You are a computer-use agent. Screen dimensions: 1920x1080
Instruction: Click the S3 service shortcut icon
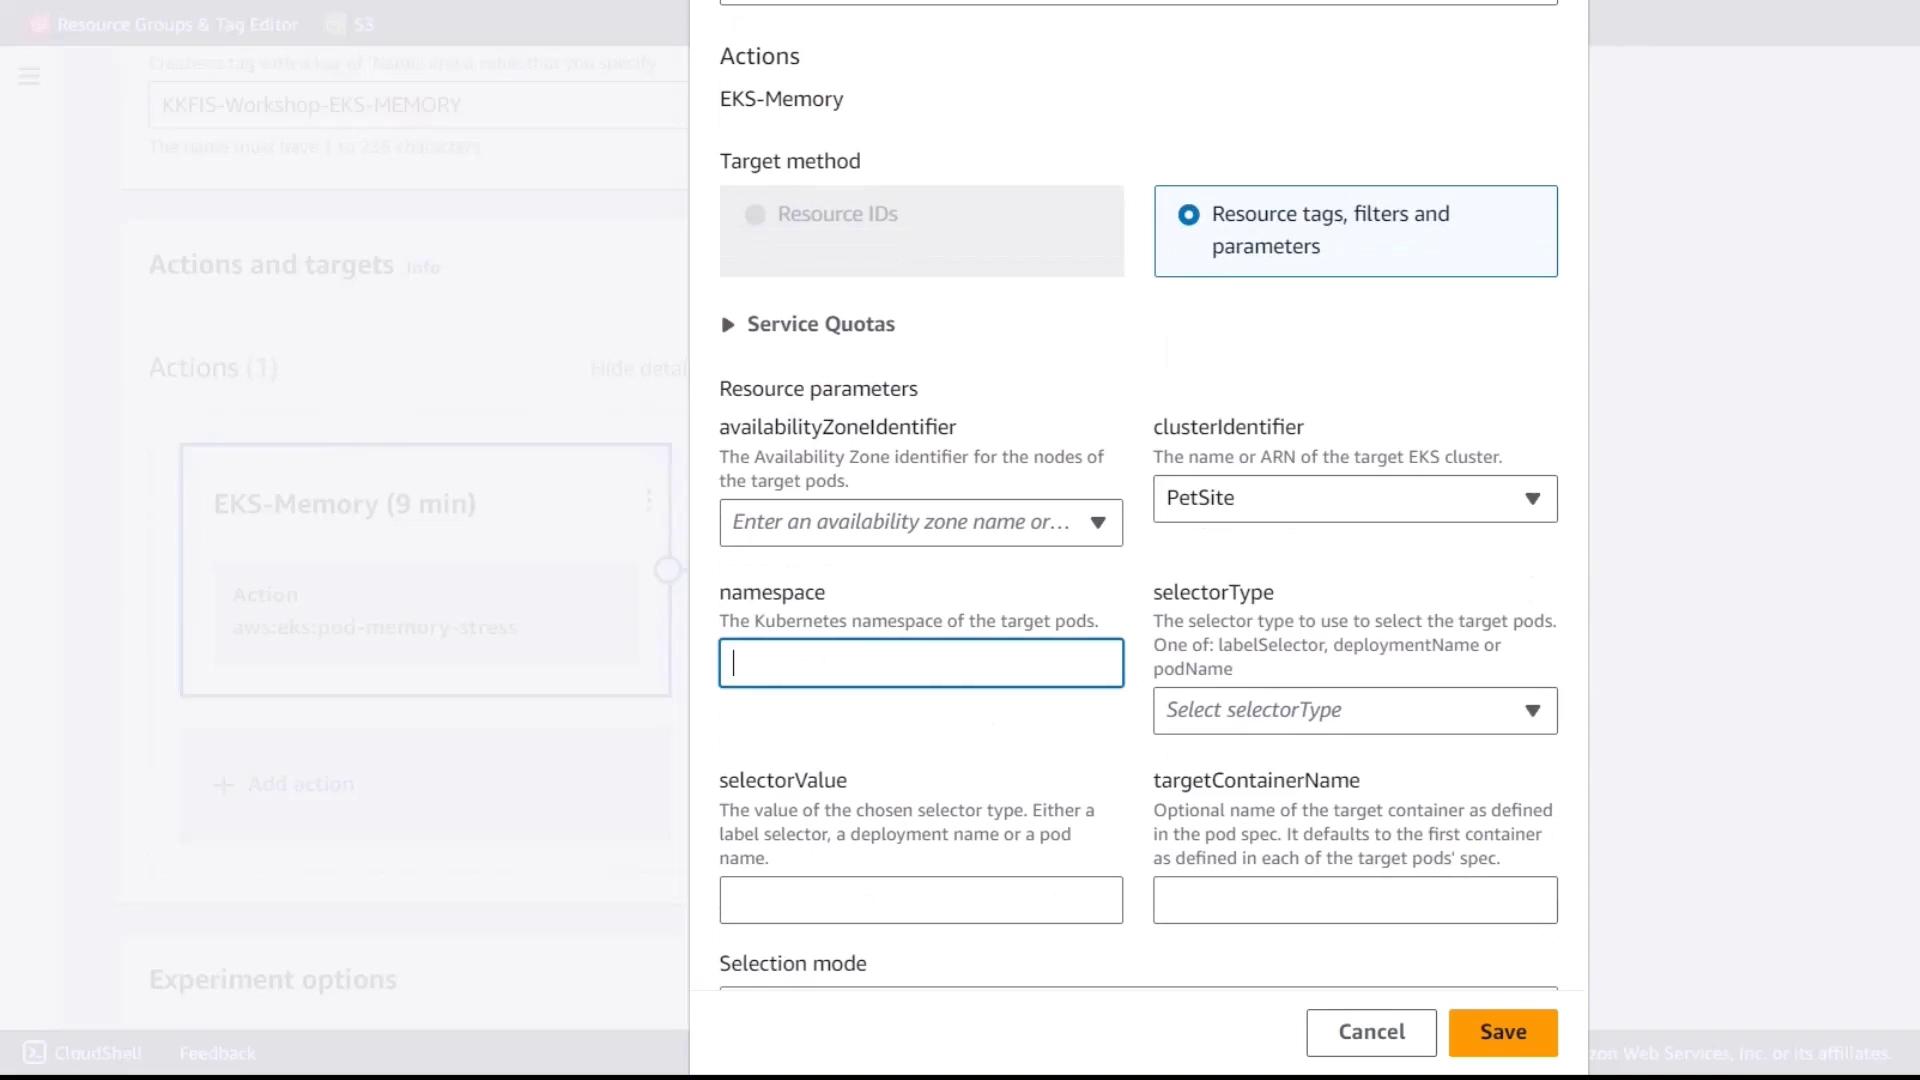[x=336, y=24]
